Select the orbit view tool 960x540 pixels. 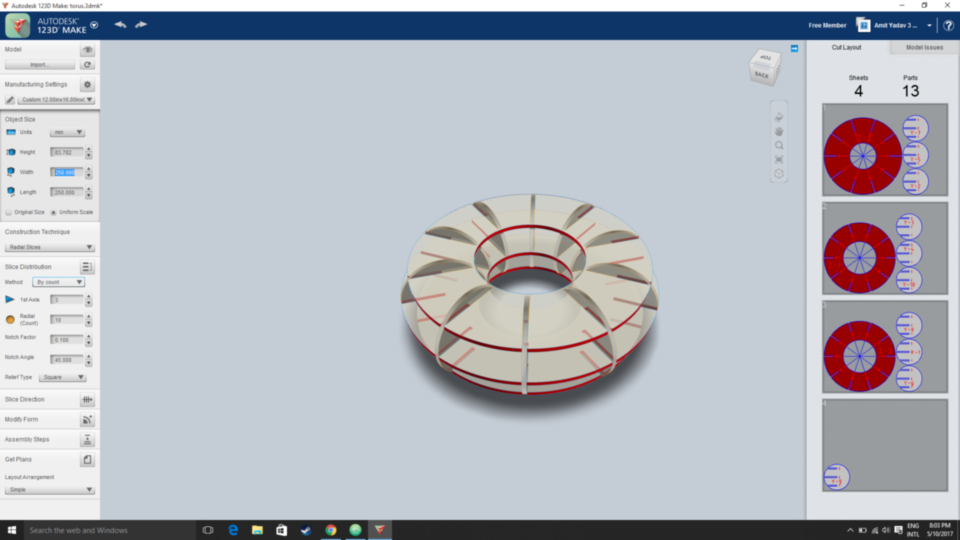point(779,117)
